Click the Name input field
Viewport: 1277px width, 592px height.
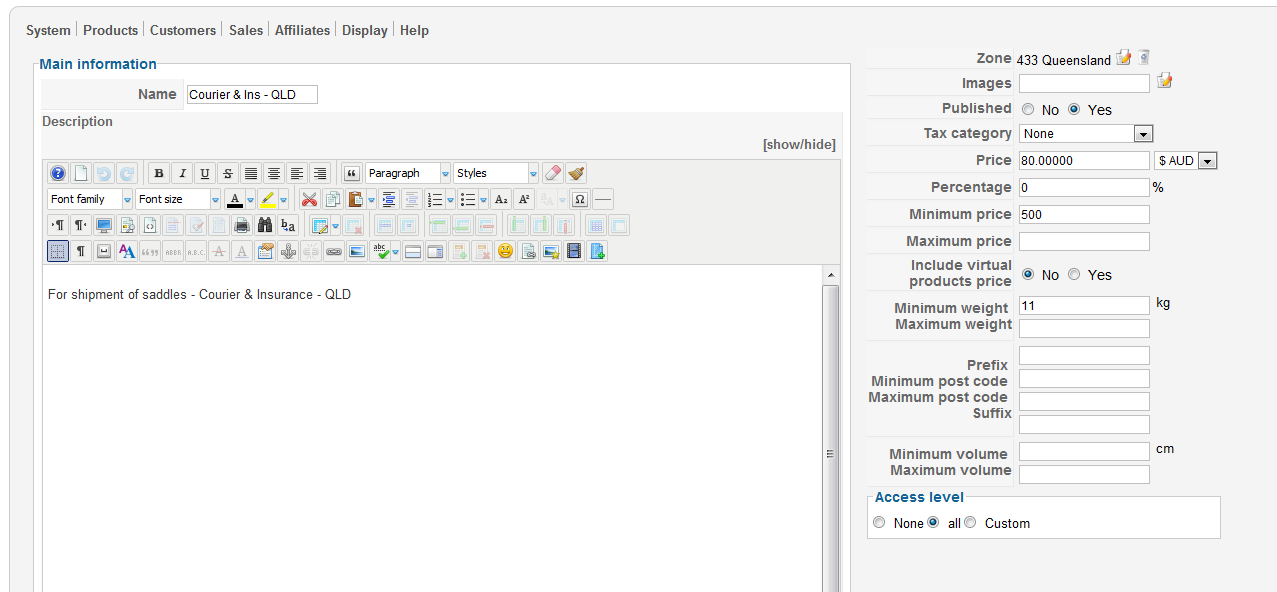click(252, 94)
